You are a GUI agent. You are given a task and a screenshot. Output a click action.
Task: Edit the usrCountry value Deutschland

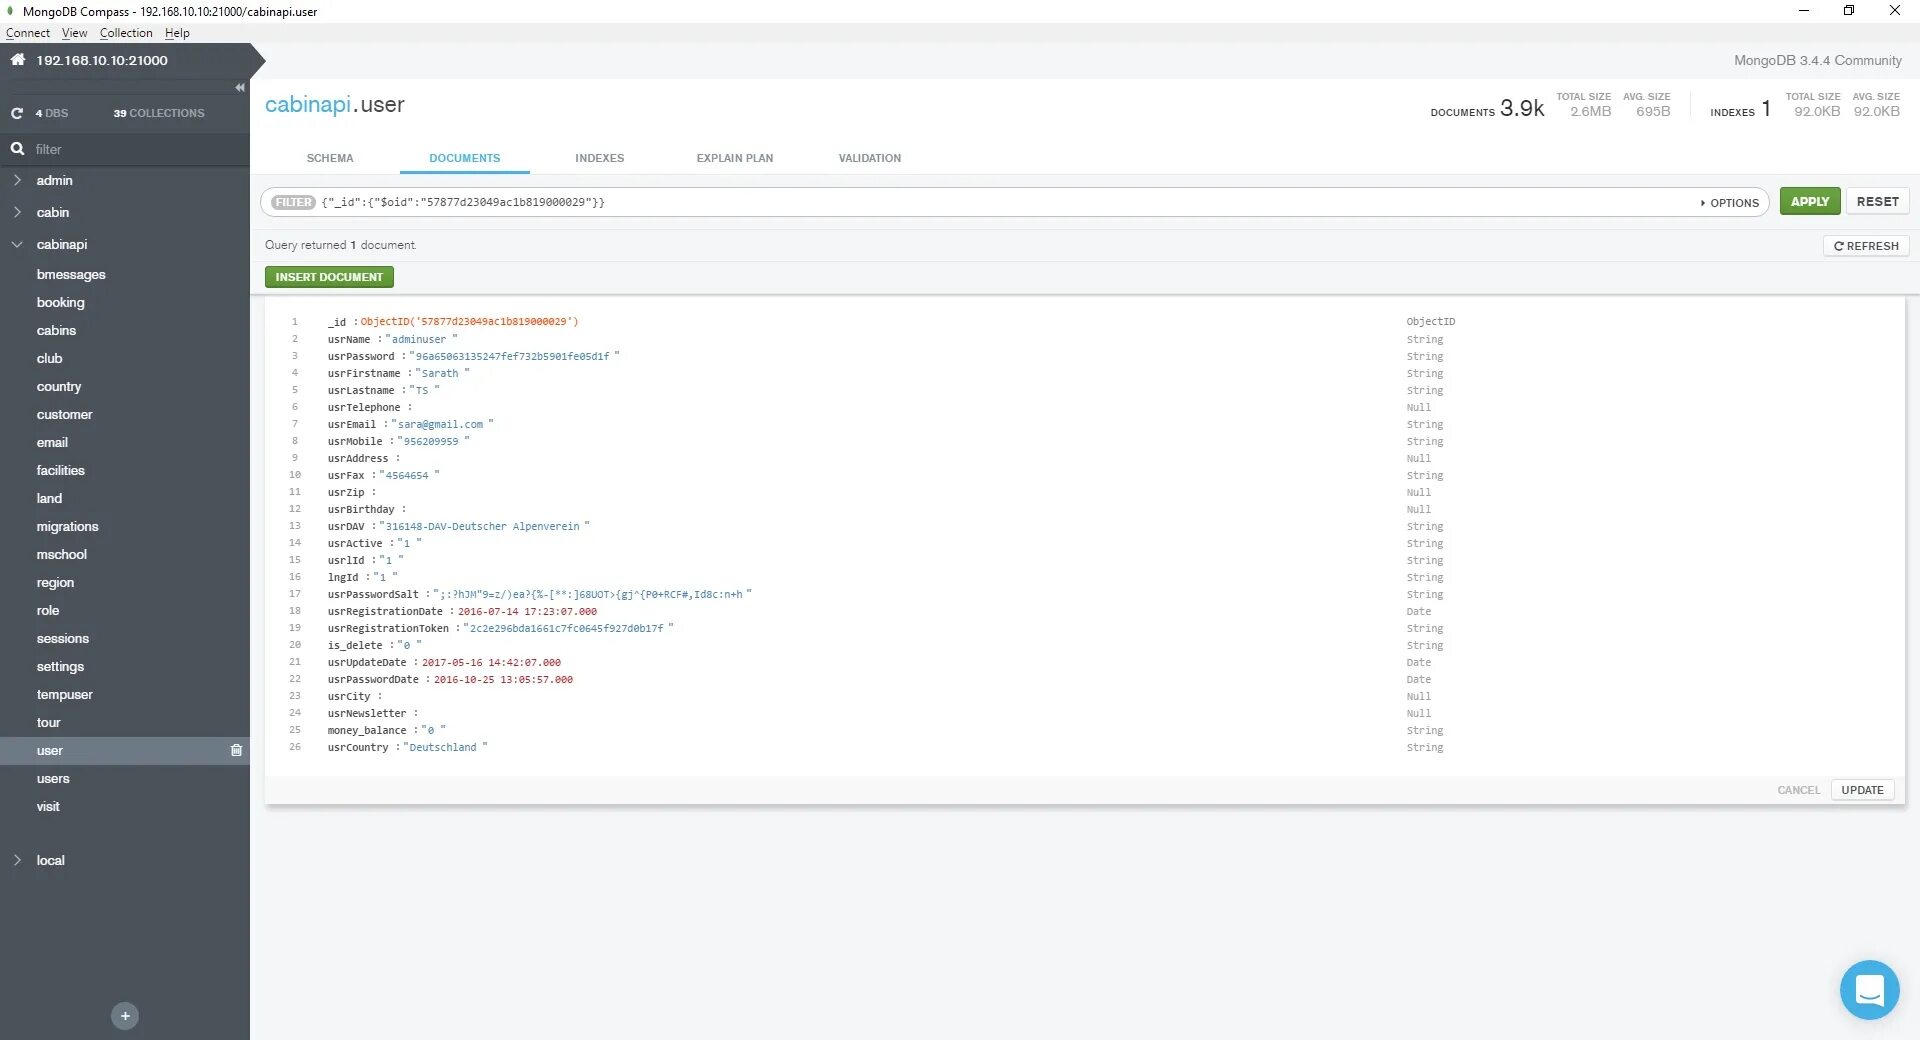point(443,748)
